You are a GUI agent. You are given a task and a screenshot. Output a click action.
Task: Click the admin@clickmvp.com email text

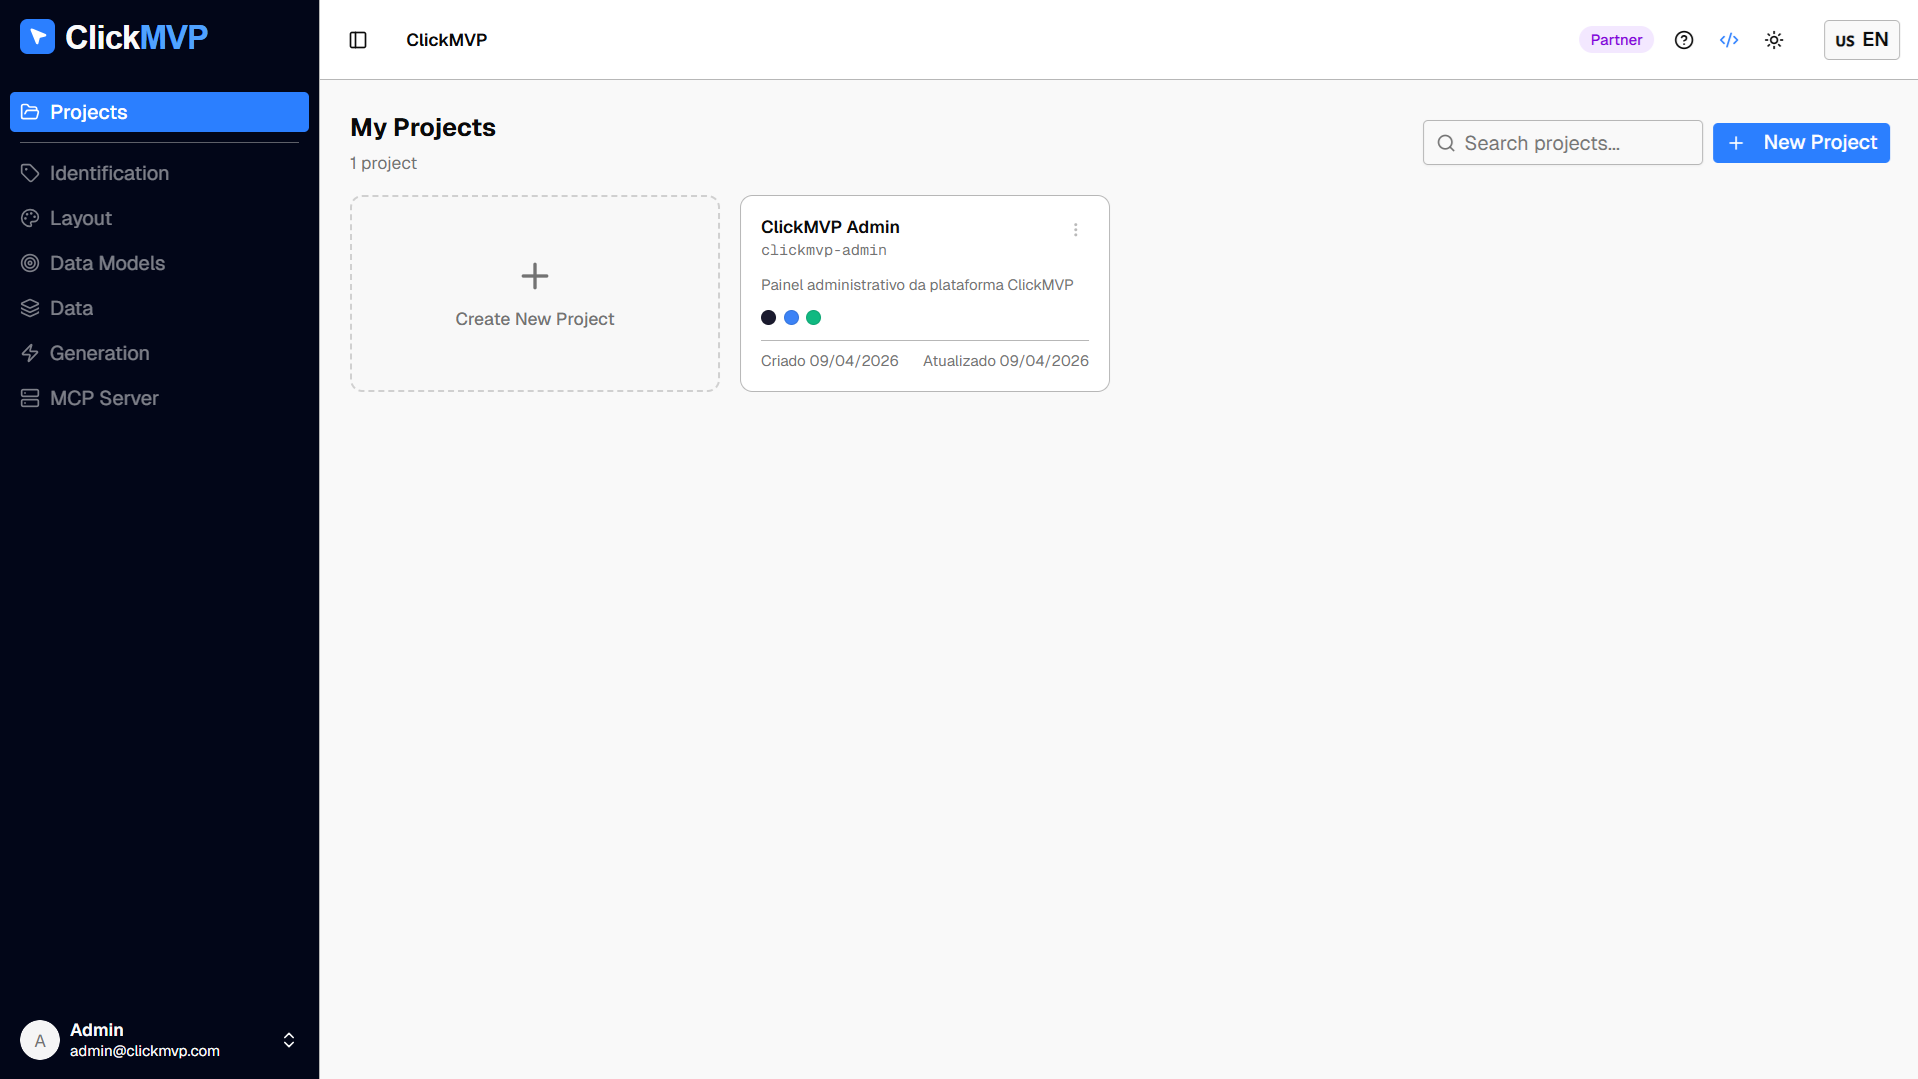[x=145, y=1051]
